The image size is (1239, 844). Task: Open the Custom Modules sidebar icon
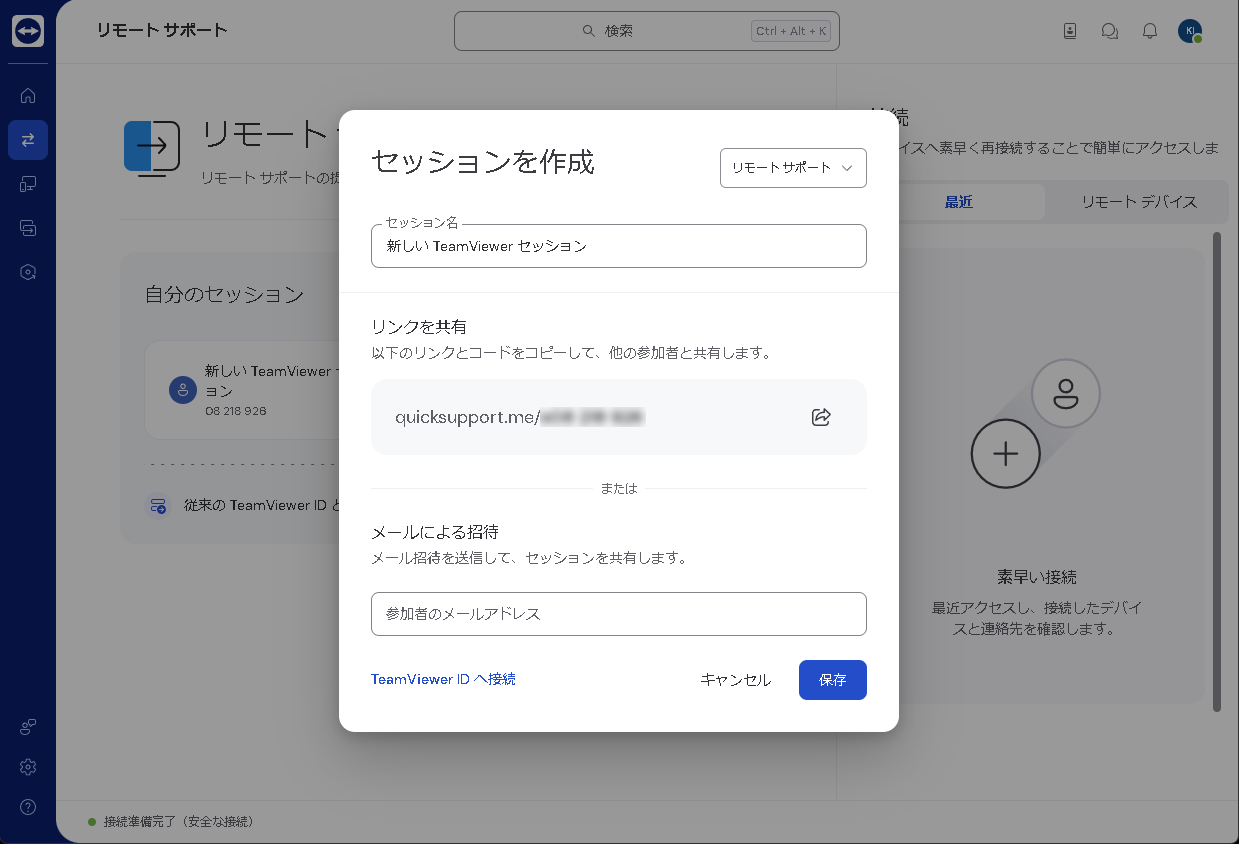(27, 271)
